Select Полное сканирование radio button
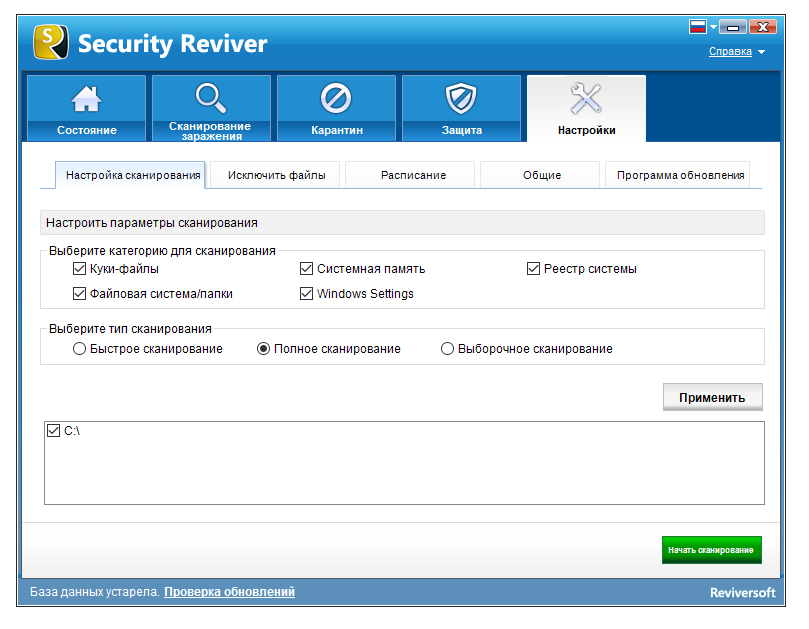809x629 pixels. pos(263,349)
